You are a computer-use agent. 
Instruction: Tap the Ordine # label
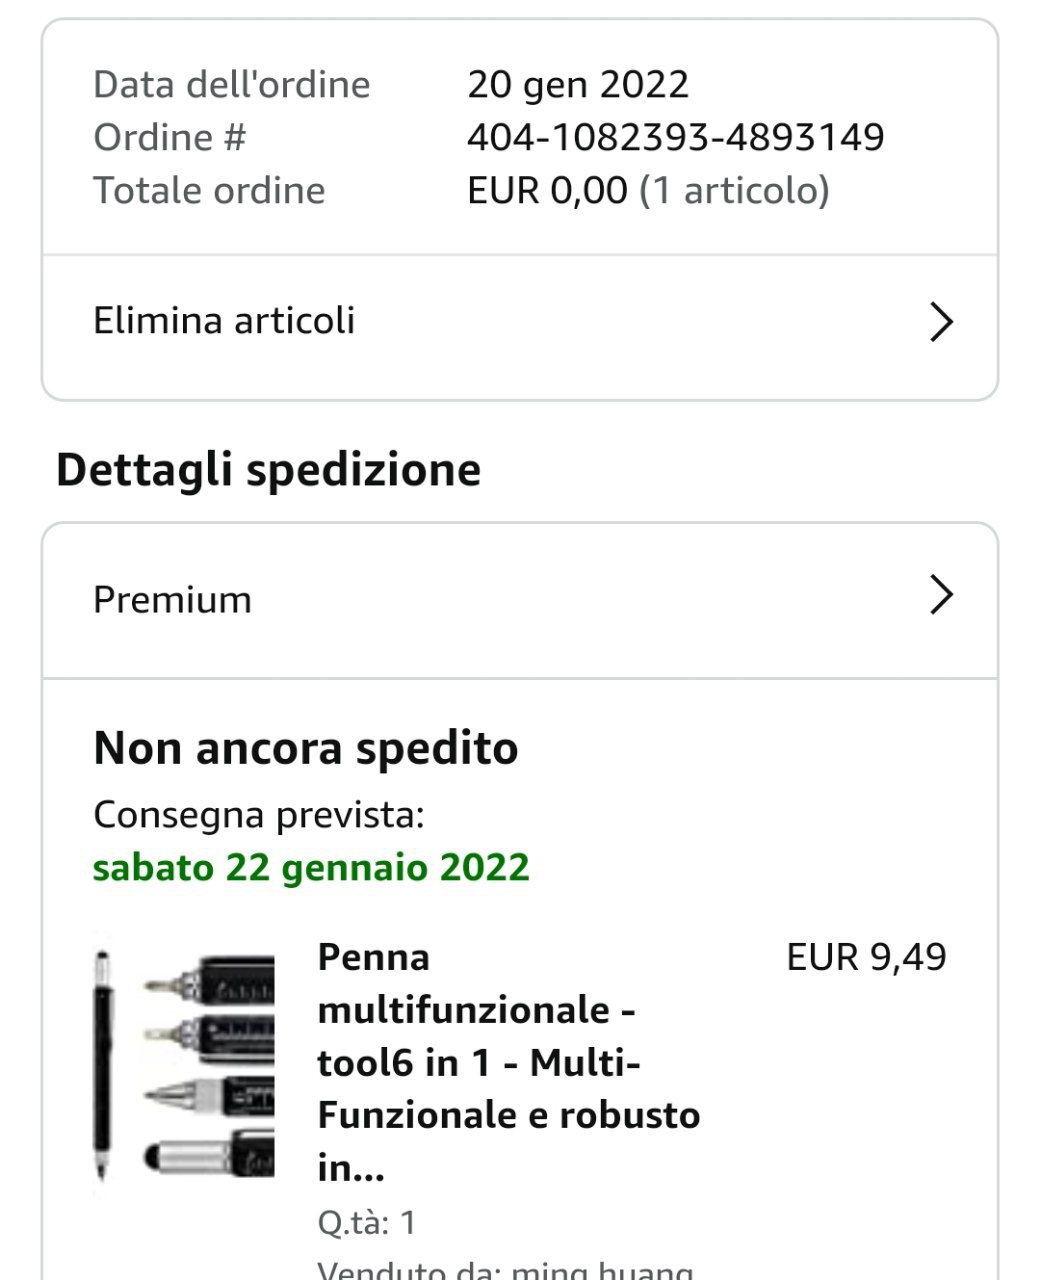[x=169, y=137]
